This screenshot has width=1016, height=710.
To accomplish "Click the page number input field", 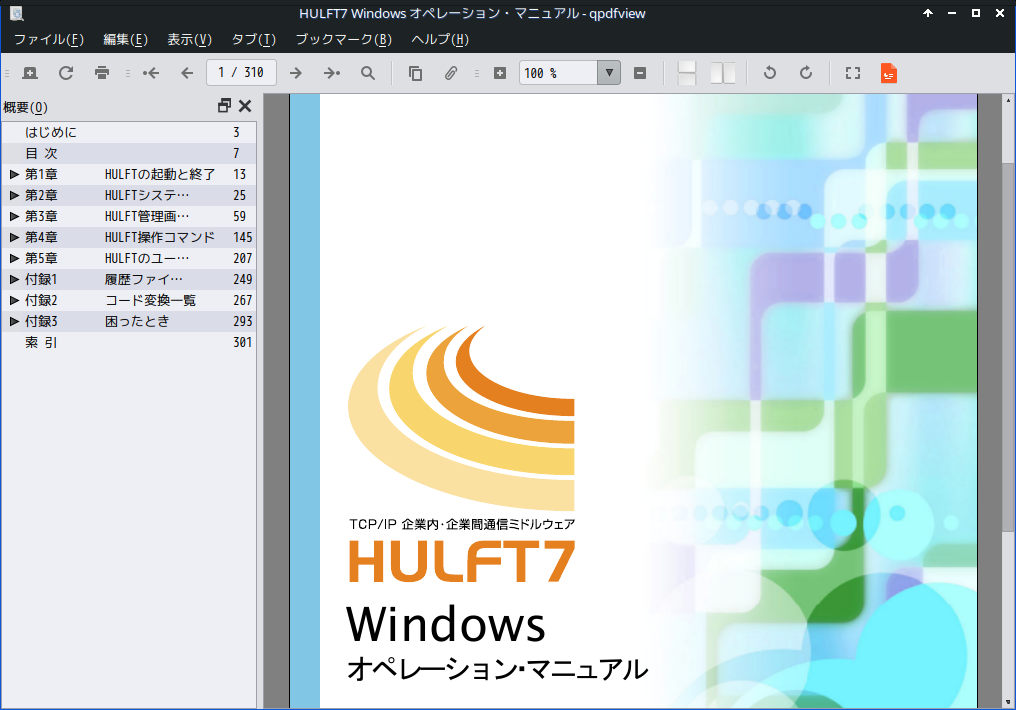I will pos(241,73).
